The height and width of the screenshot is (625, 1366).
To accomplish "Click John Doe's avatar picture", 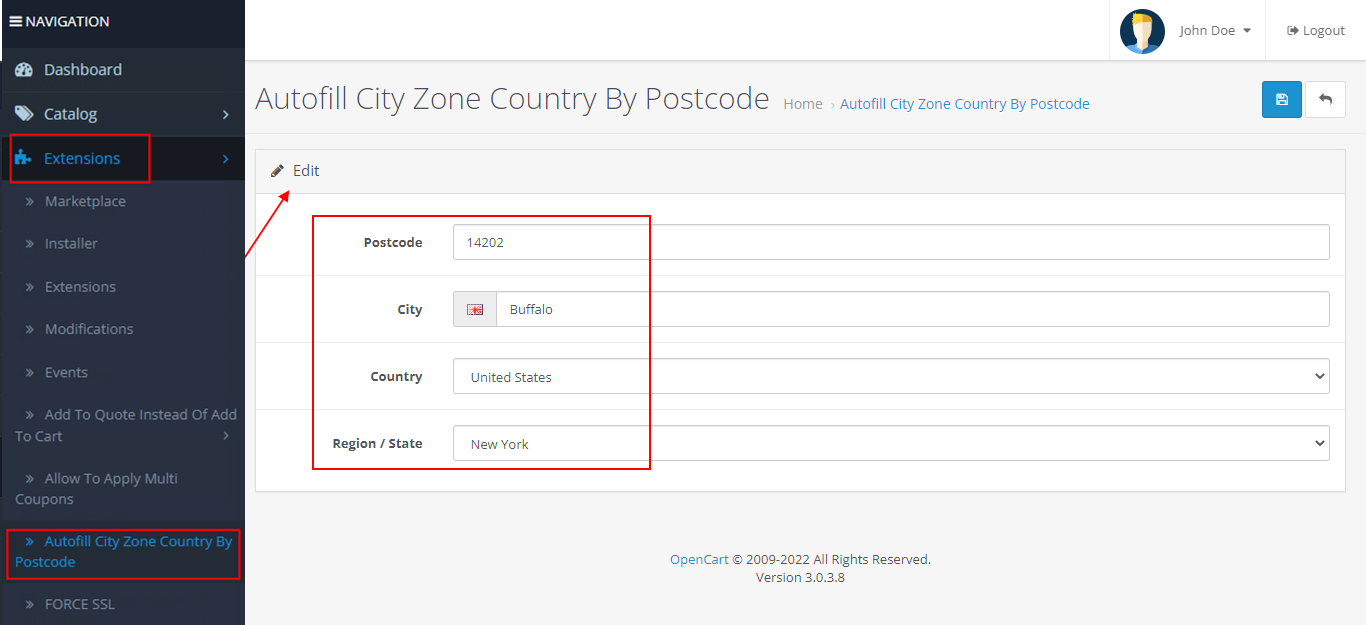I will (1141, 30).
